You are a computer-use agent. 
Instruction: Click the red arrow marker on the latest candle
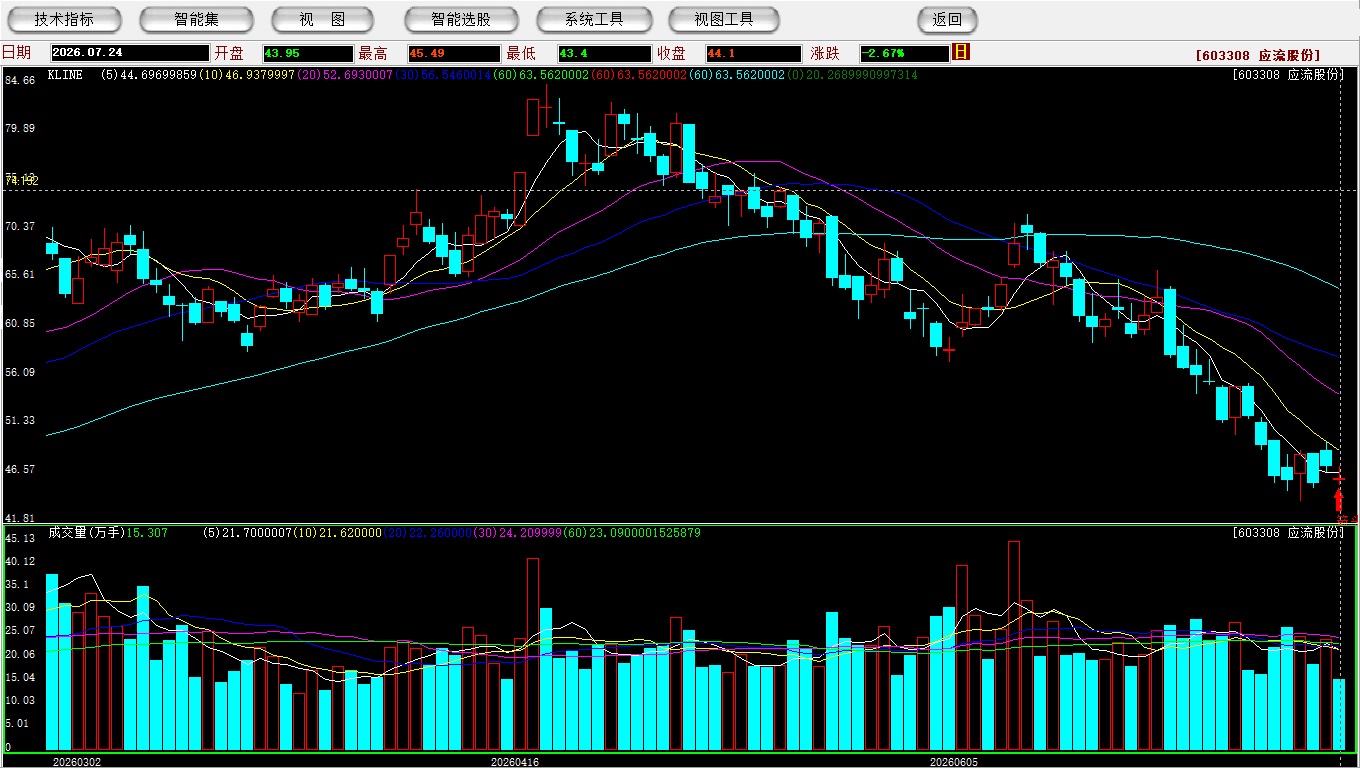pos(1339,498)
